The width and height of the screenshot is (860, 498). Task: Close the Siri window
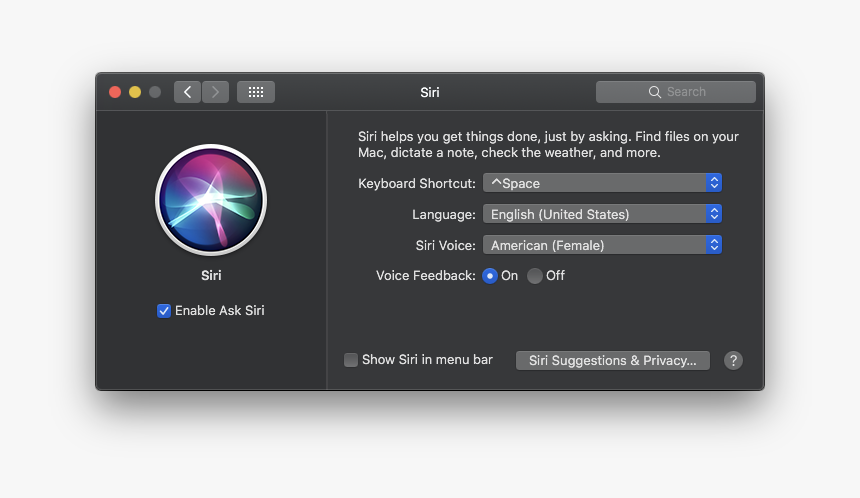pos(115,92)
